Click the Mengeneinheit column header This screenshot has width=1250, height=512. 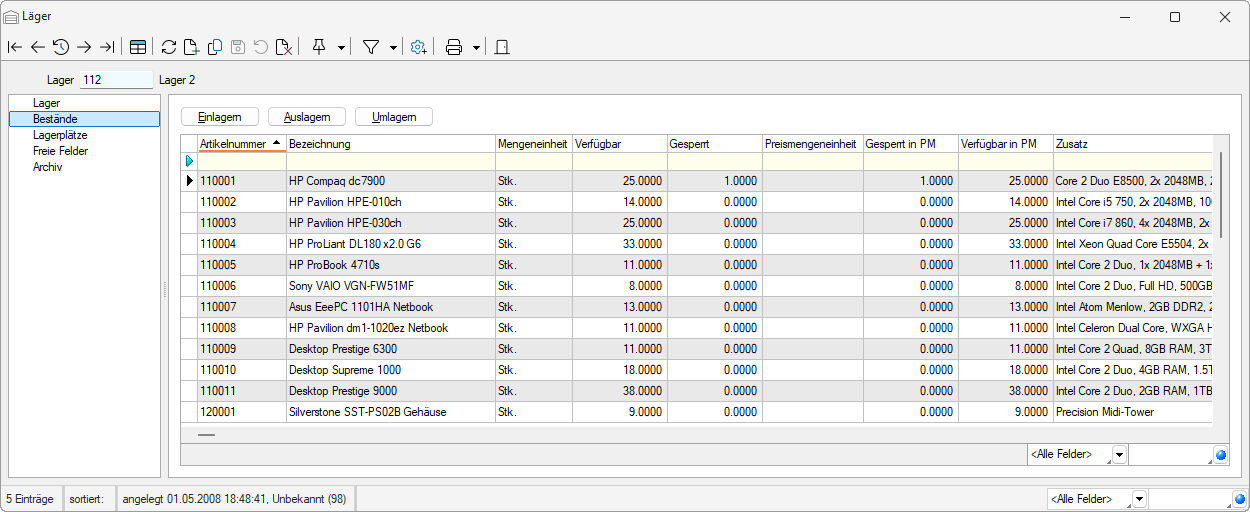click(534, 144)
